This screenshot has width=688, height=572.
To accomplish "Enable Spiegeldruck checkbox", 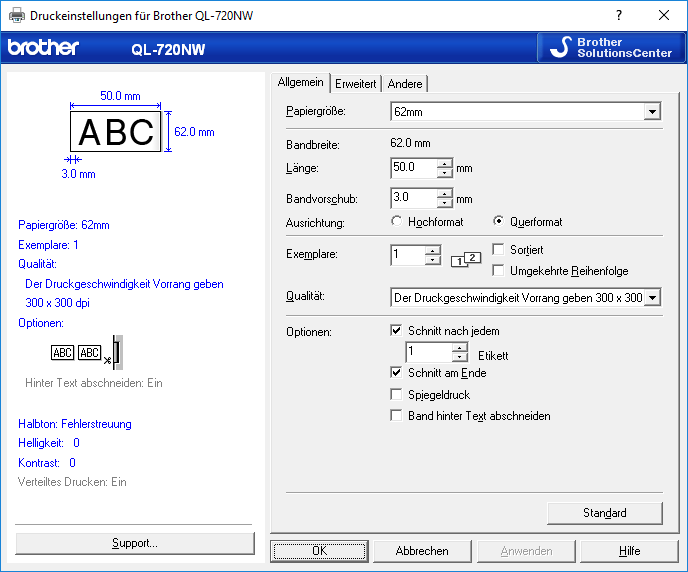I will (x=396, y=394).
